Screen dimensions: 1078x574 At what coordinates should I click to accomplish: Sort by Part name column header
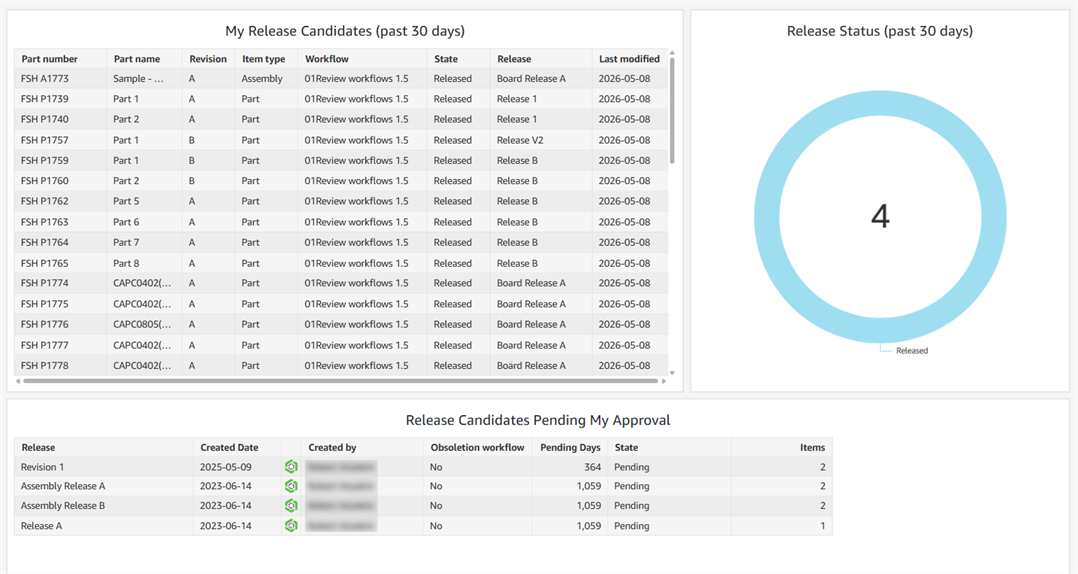pos(137,59)
